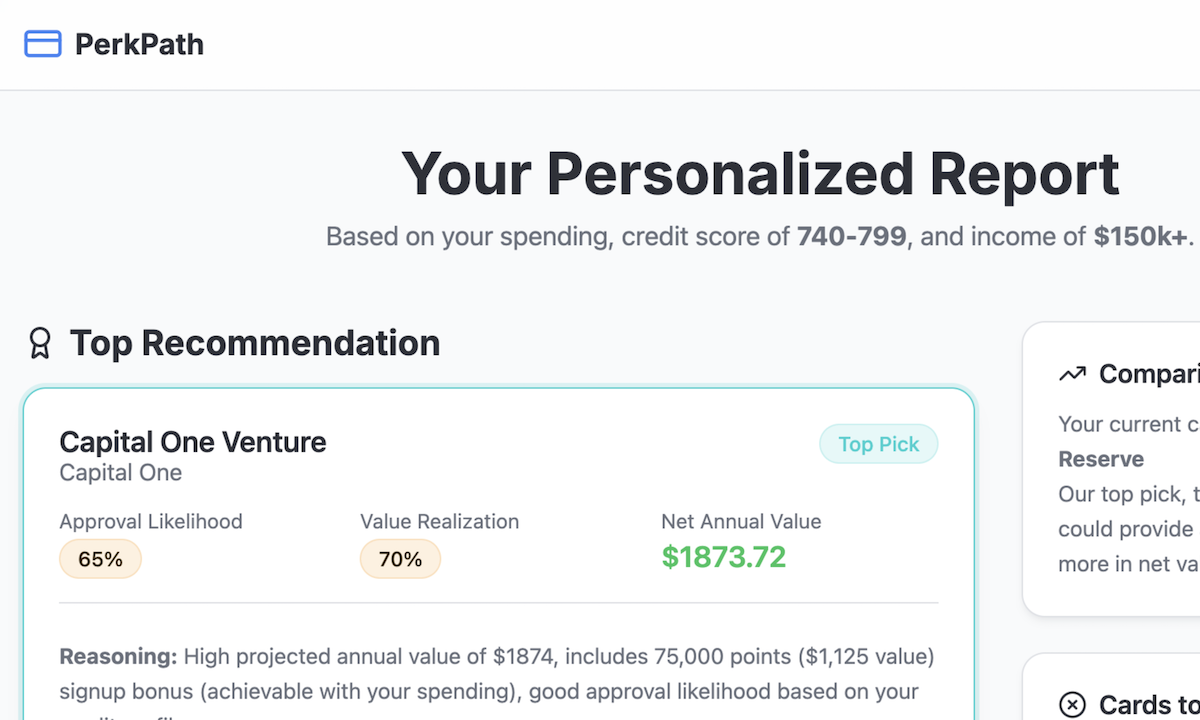Click the 65% approval likelihood badge
The height and width of the screenshot is (720, 1200).
tap(100, 559)
